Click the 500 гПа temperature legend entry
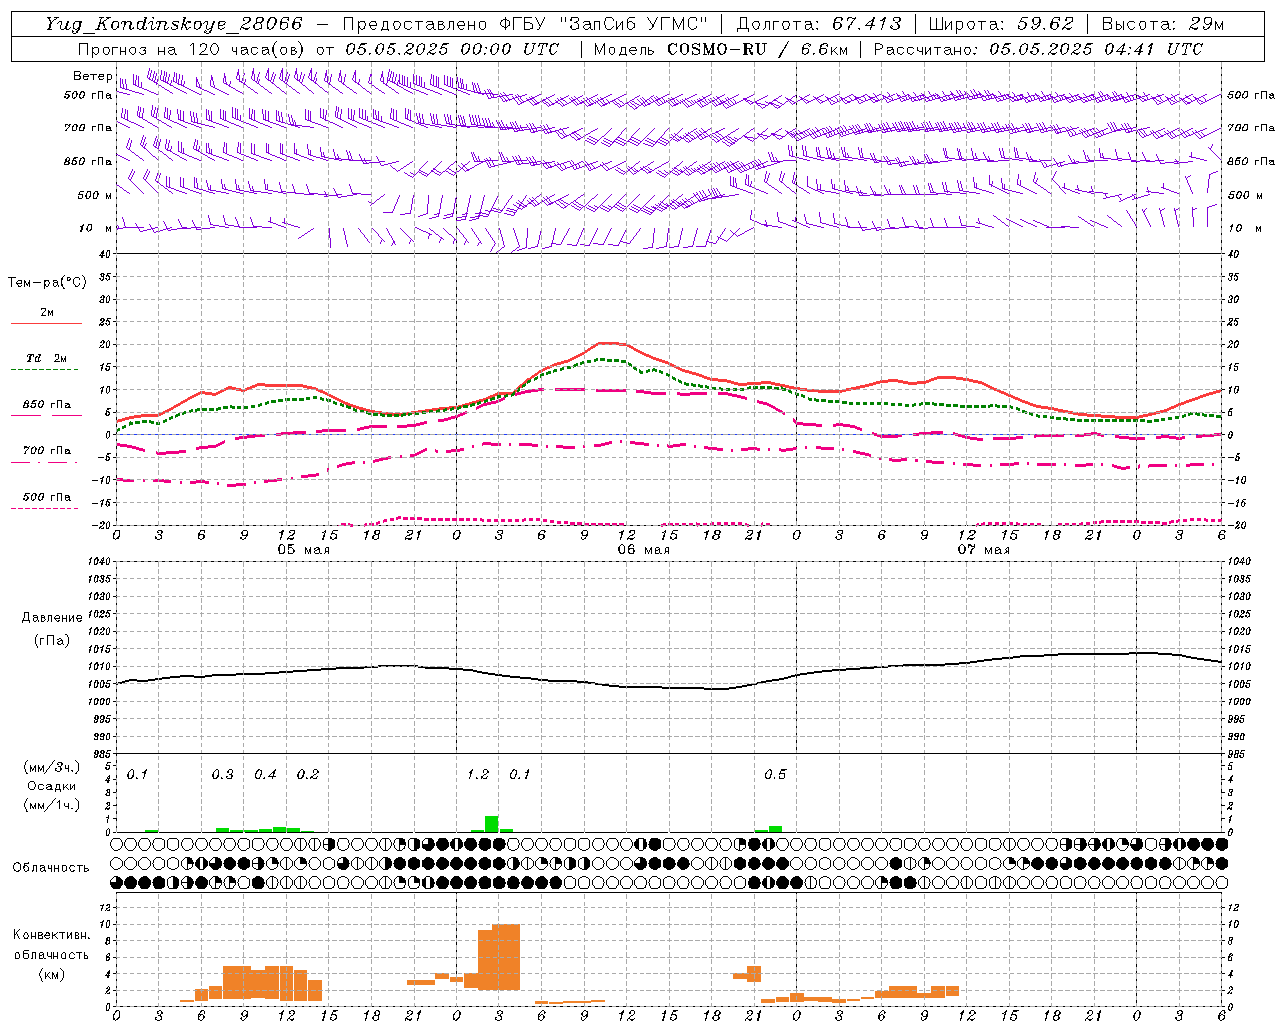The width and height of the screenshot is (1280, 1024). [46, 497]
